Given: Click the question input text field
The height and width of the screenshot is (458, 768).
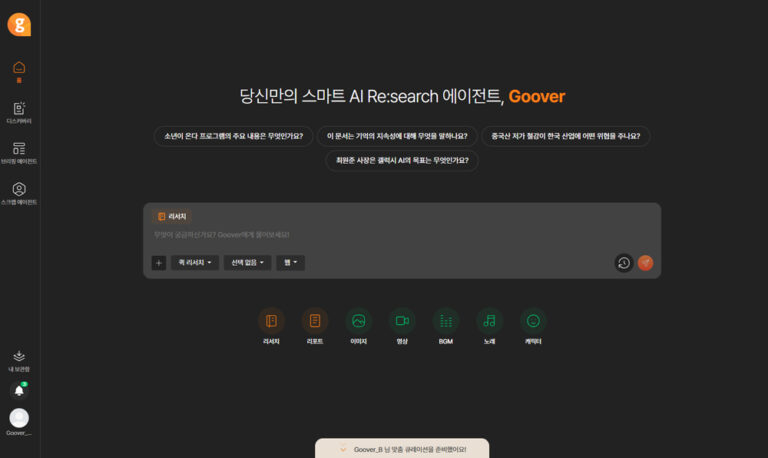Looking at the screenshot, I should click(400, 235).
